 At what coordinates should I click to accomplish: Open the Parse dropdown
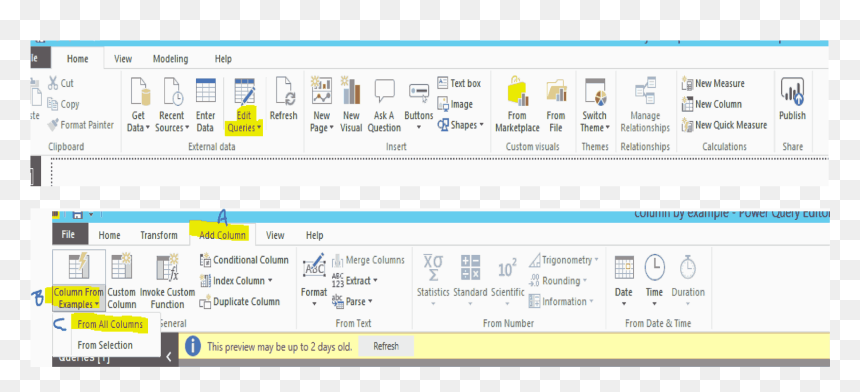352,302
